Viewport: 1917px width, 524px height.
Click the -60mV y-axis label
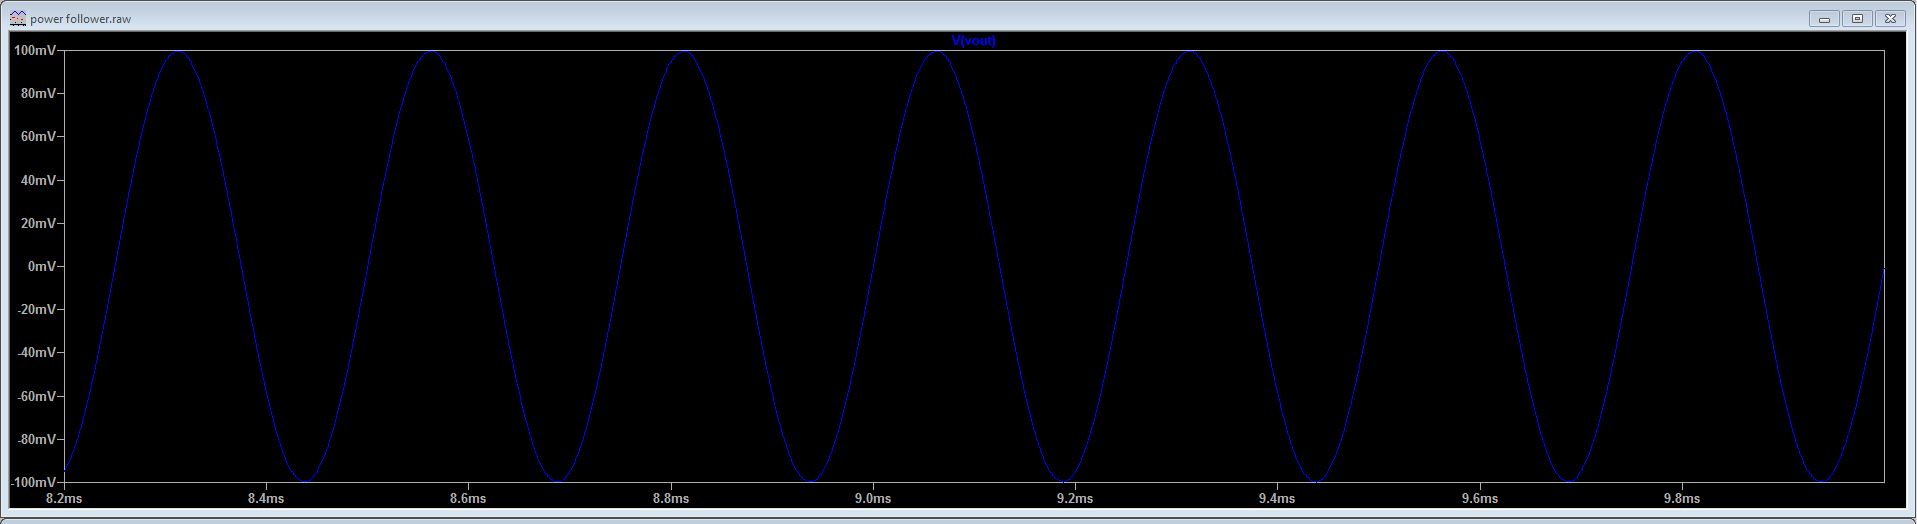coord(36,396)
